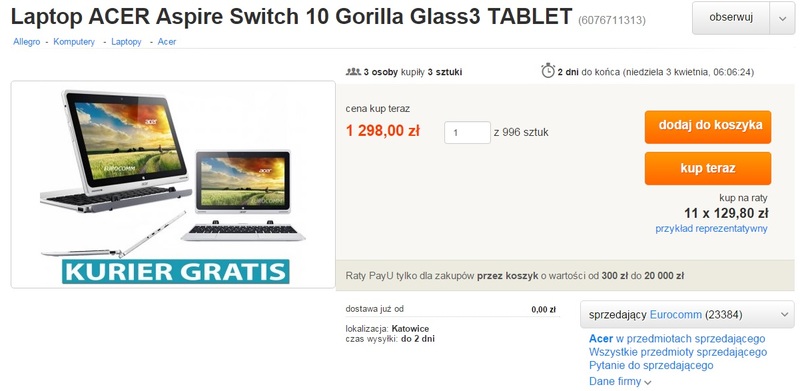Click the KURIER GRATIS banner

click(x=176, y=272)
